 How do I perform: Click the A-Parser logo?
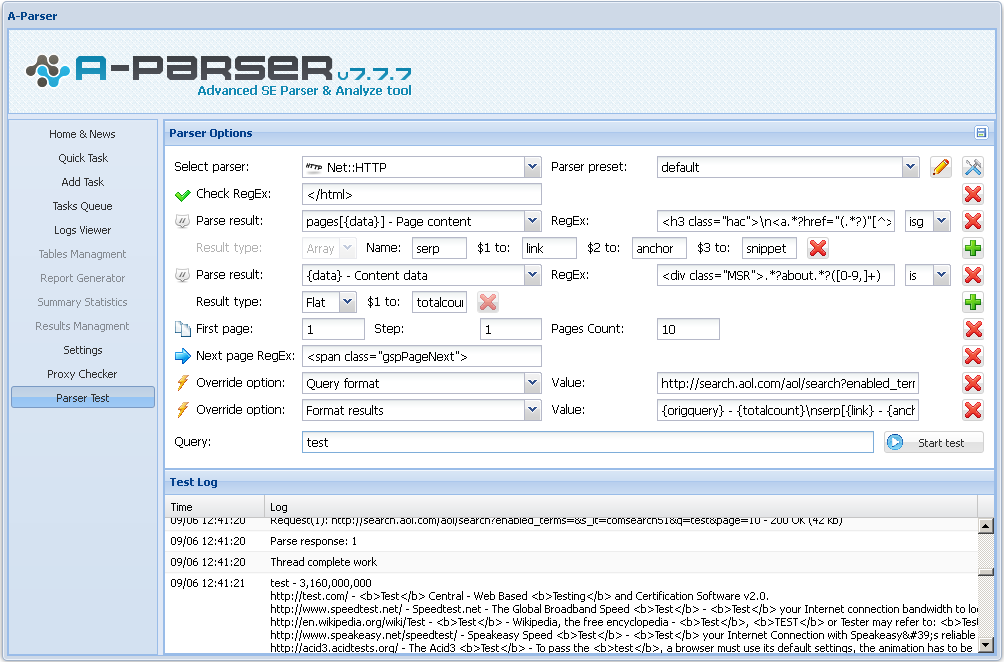(218, 74)
